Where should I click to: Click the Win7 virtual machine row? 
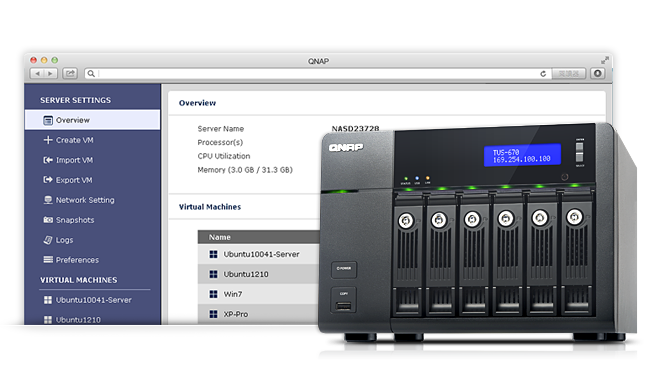tap(259, 294)
